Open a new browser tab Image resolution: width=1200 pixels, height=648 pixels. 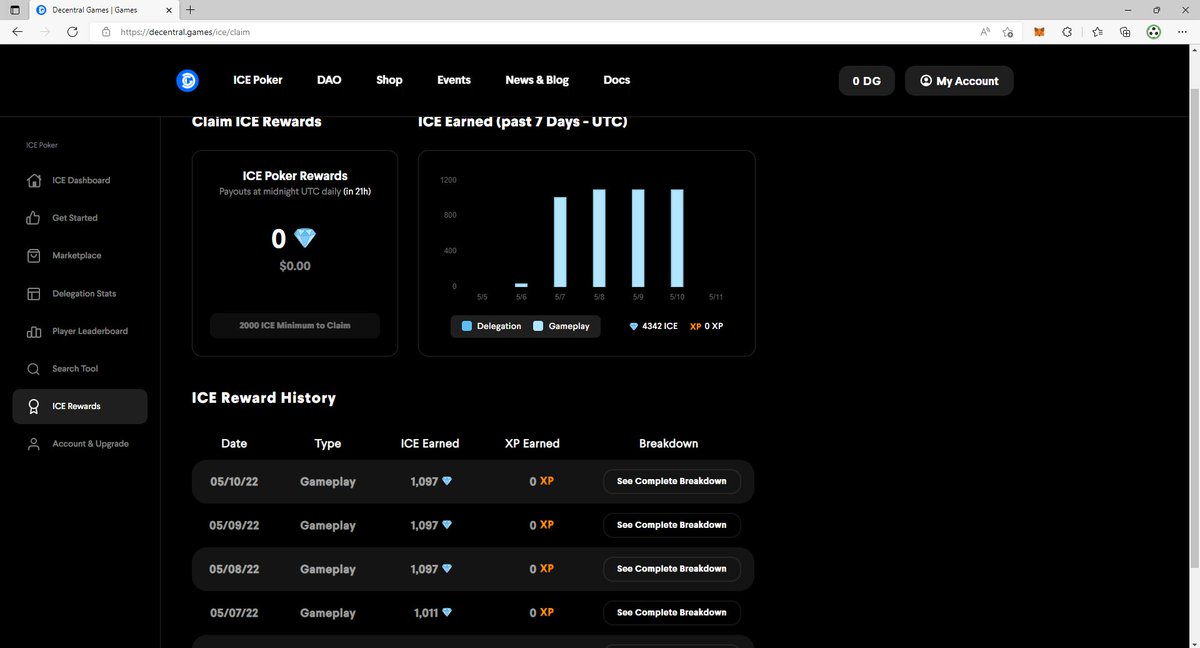(x=190, y=9)
